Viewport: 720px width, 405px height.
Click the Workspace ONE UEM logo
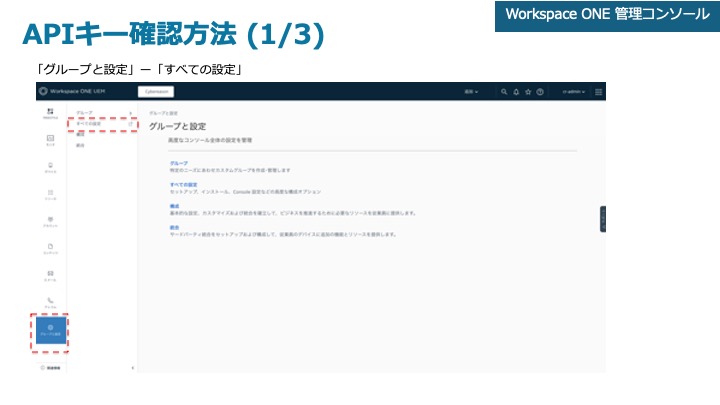pyautogui.click(x=72, y=91)
